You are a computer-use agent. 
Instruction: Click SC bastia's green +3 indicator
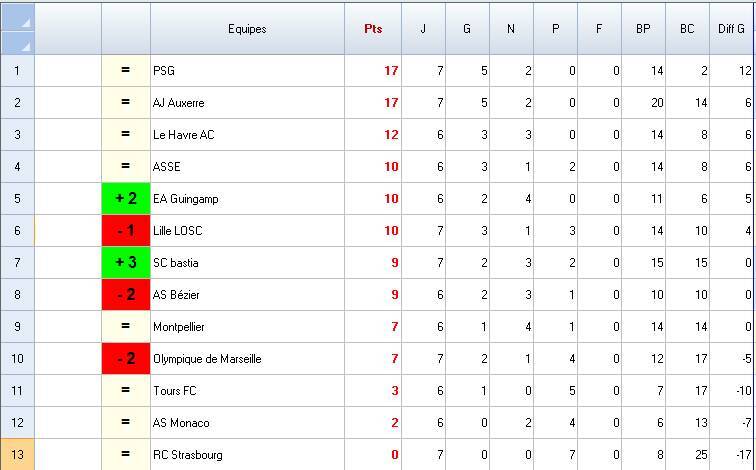point(126,263)
